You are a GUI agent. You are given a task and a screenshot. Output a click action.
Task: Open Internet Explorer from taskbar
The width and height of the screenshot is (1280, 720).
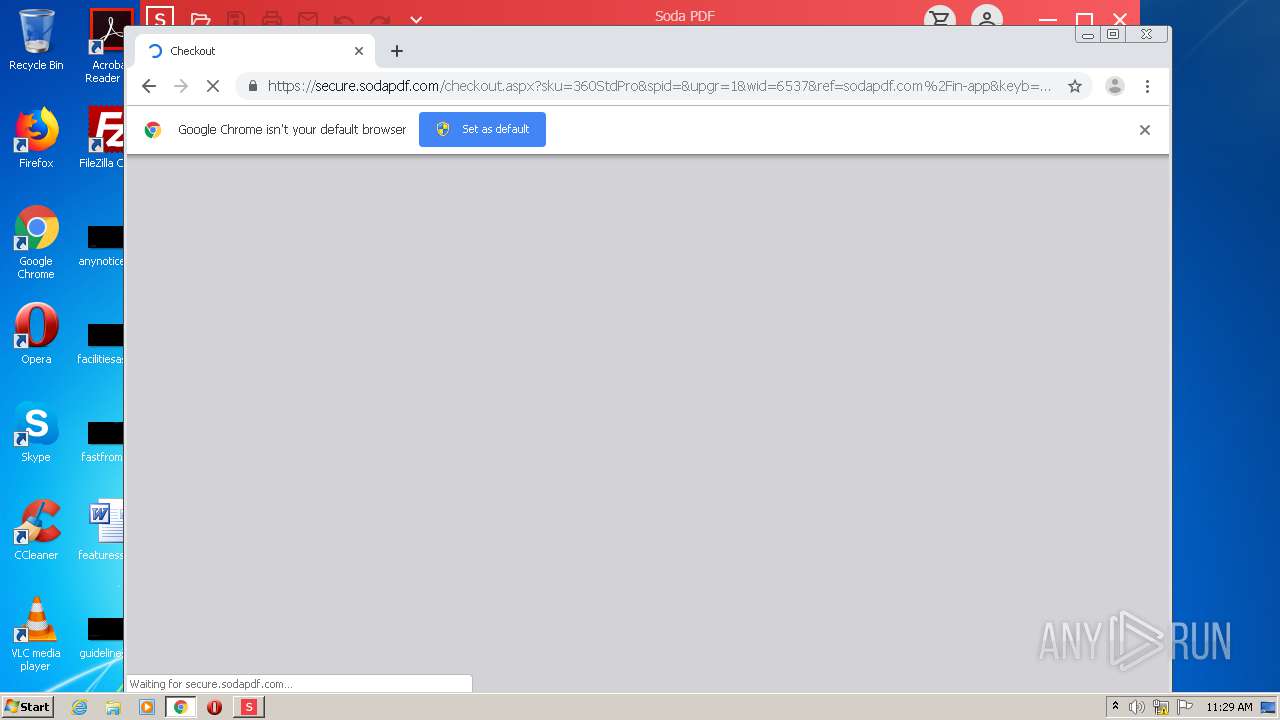(80, 707)
